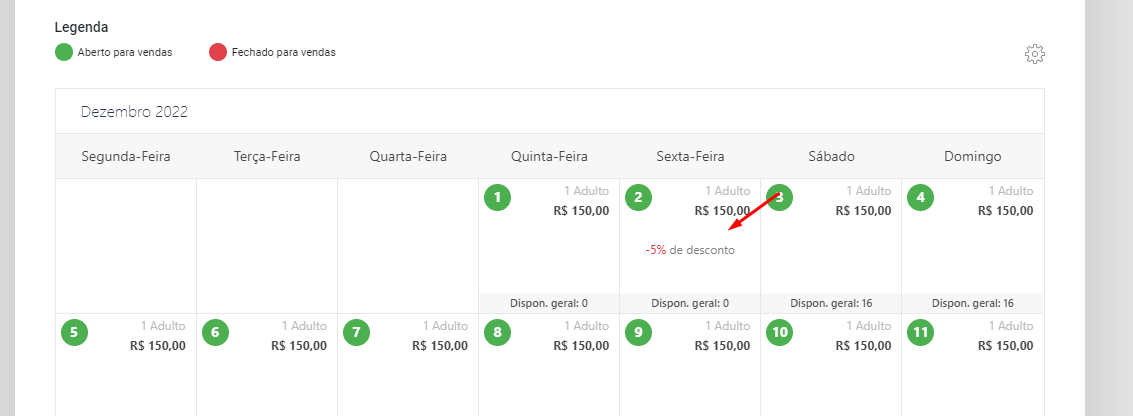The height and width of the screenshot is (416, 1133).
Task: Pick day 11 green circle
Action: 920,332
